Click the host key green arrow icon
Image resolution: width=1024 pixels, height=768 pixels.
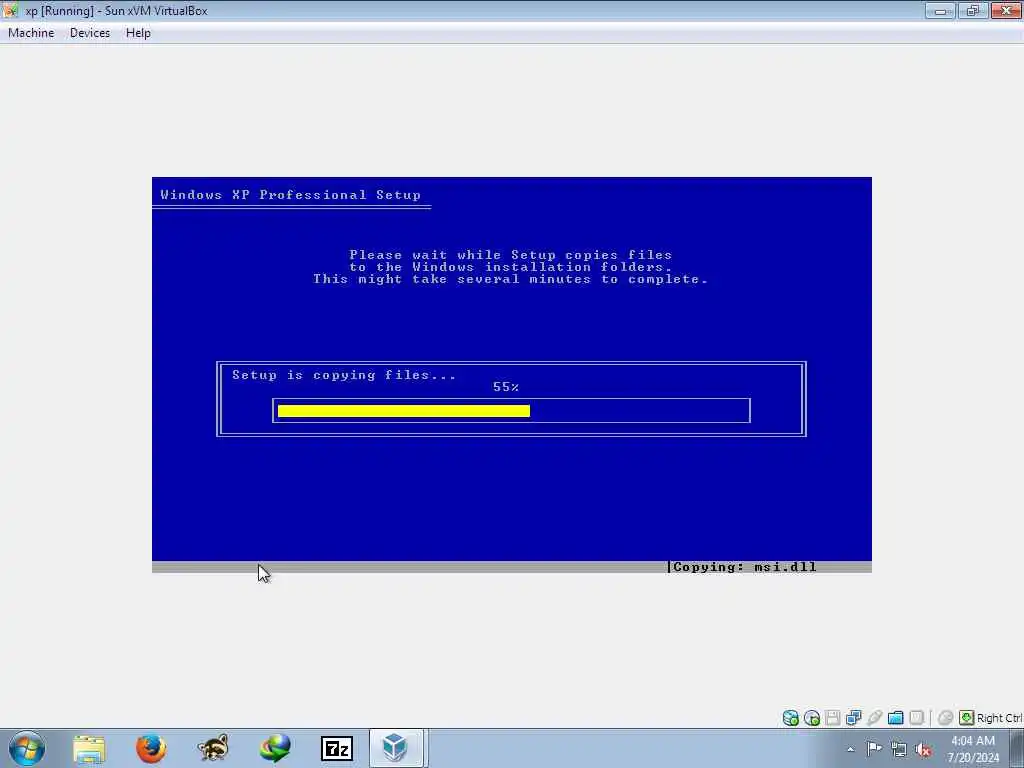tap(967, 718)
